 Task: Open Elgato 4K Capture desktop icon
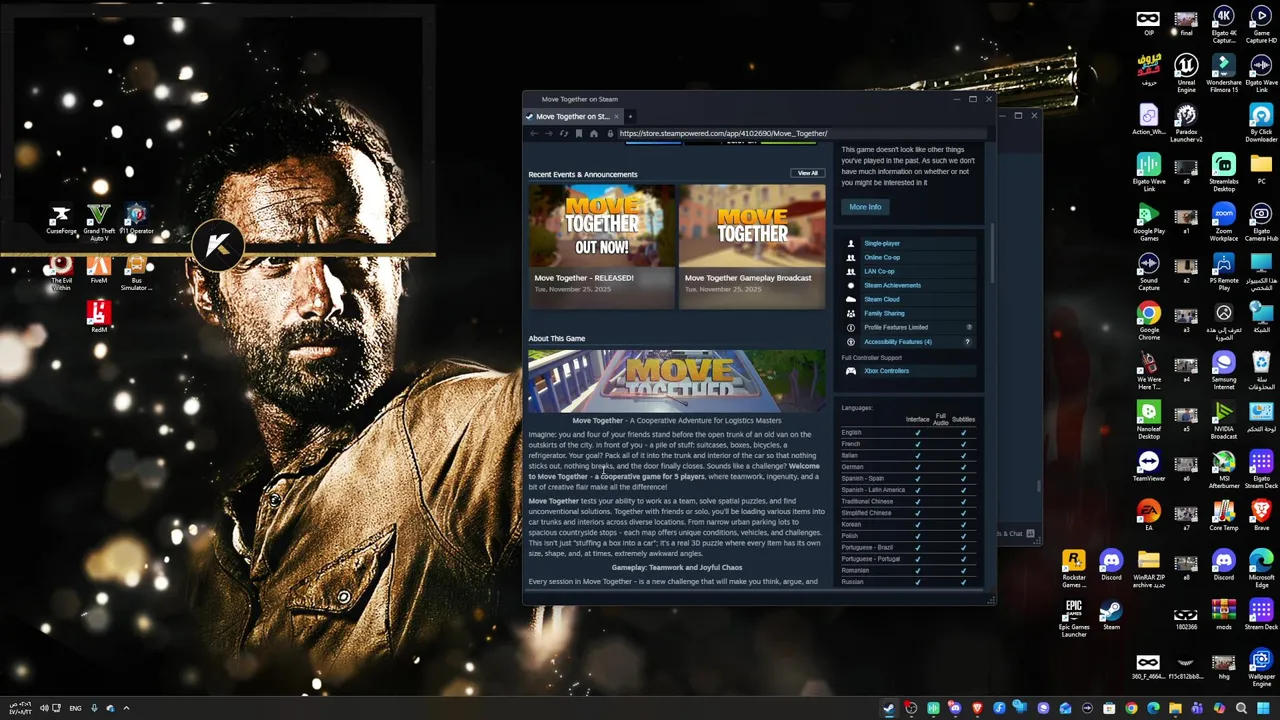click(x=1223, y=25)
